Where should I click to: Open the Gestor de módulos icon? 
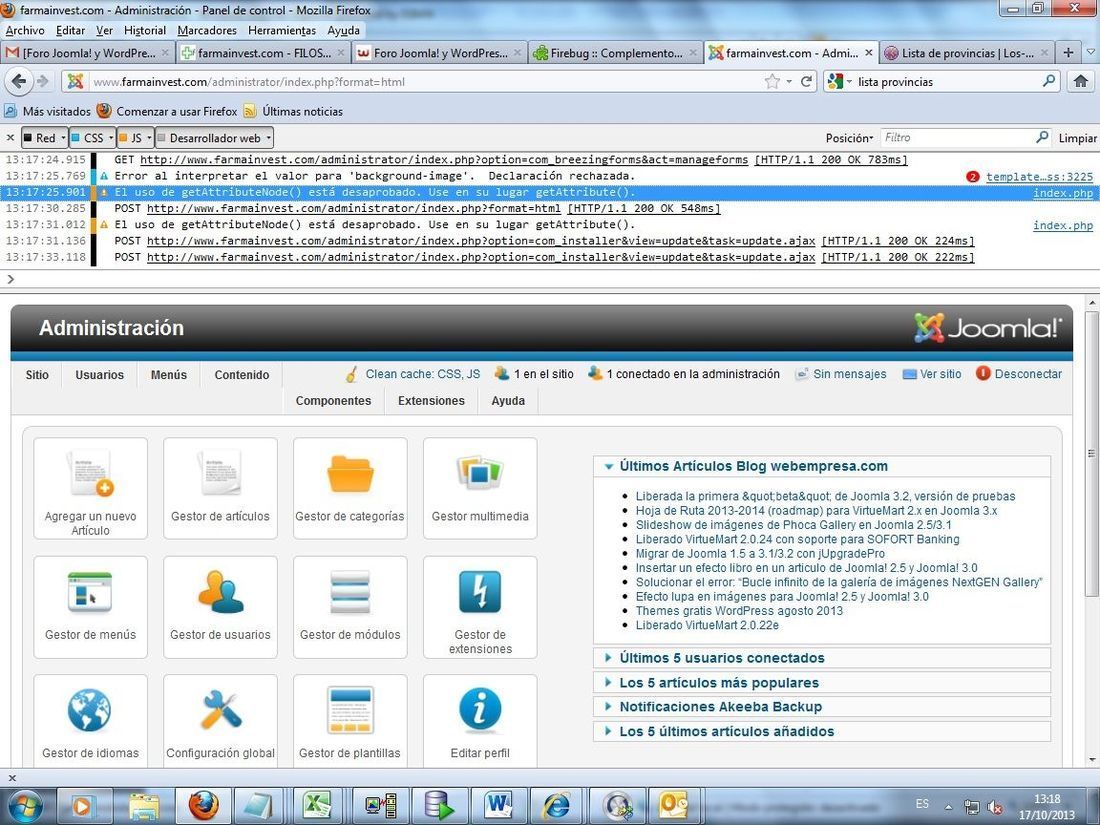coord(350,607)
